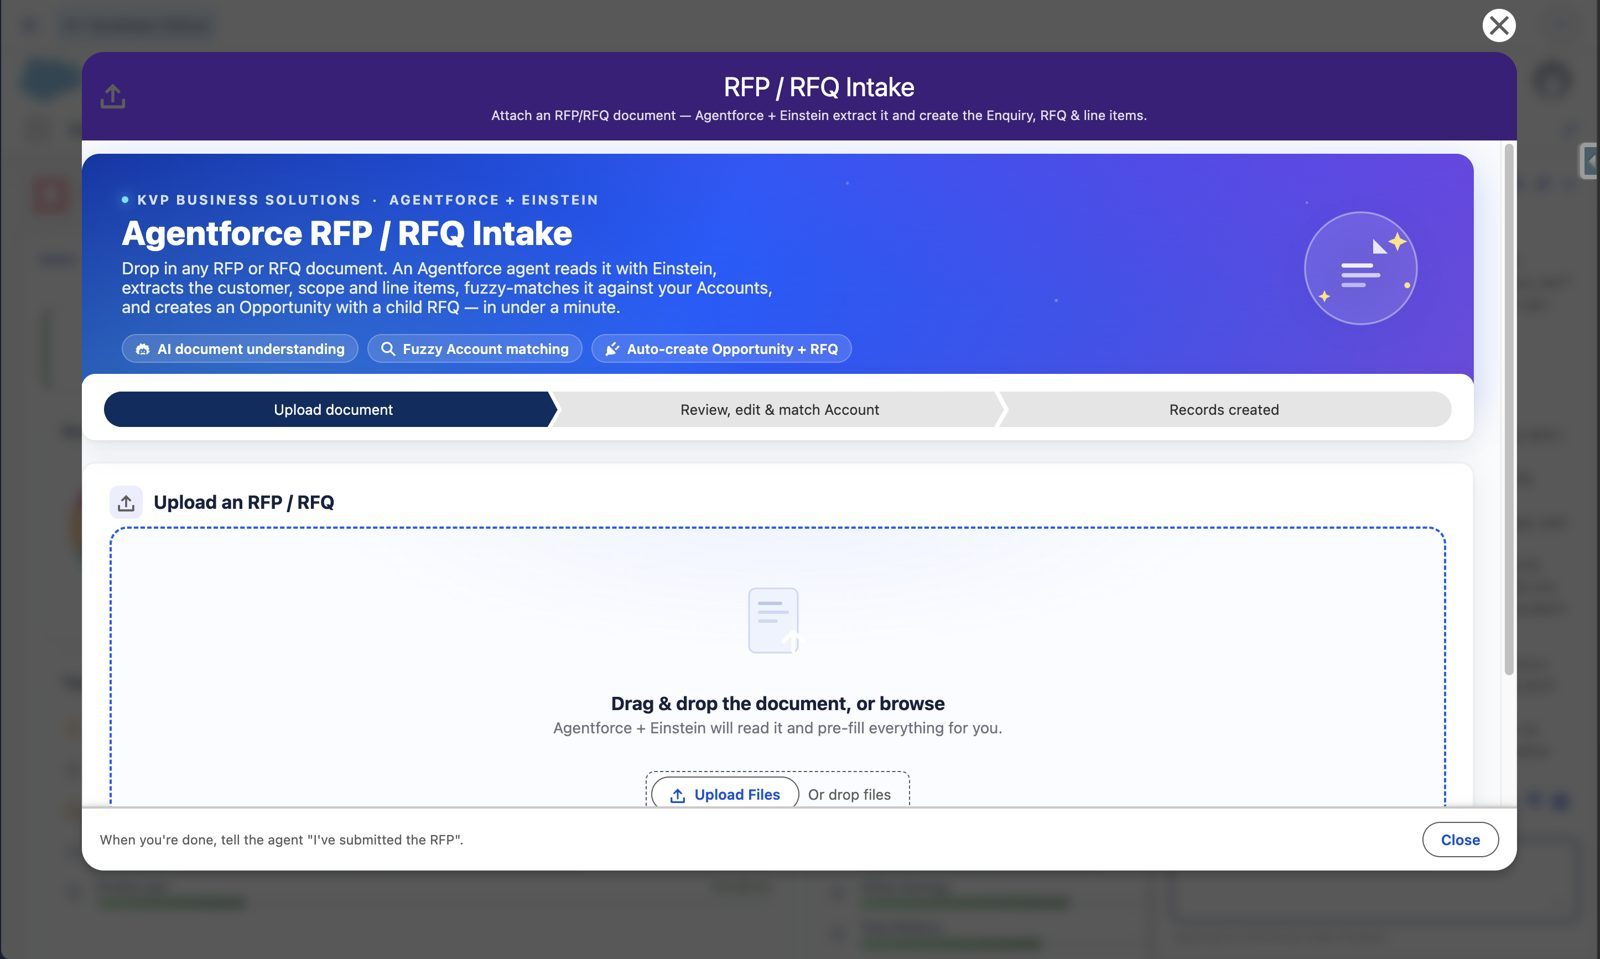Click the 'Or drop files' text
This screenshot has width=1600, height=959.
849,794
